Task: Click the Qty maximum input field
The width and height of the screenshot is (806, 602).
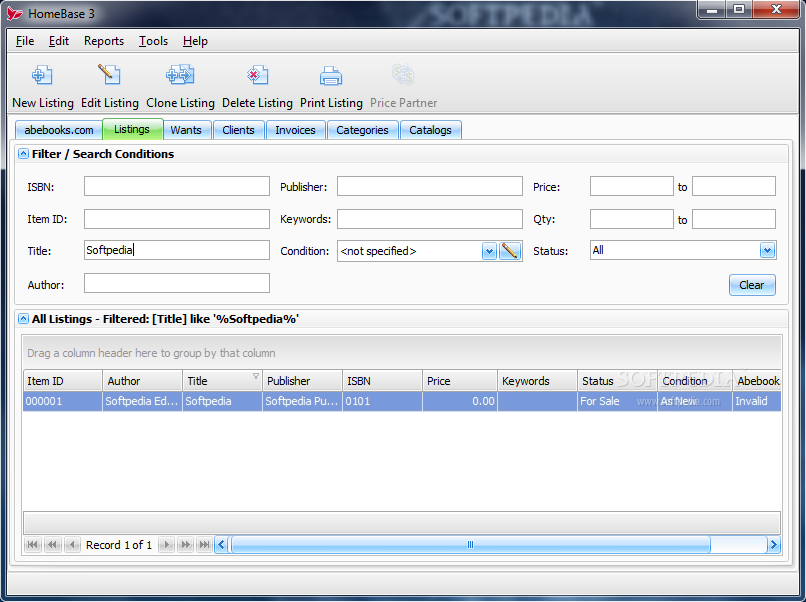Action: coord(734,218)
